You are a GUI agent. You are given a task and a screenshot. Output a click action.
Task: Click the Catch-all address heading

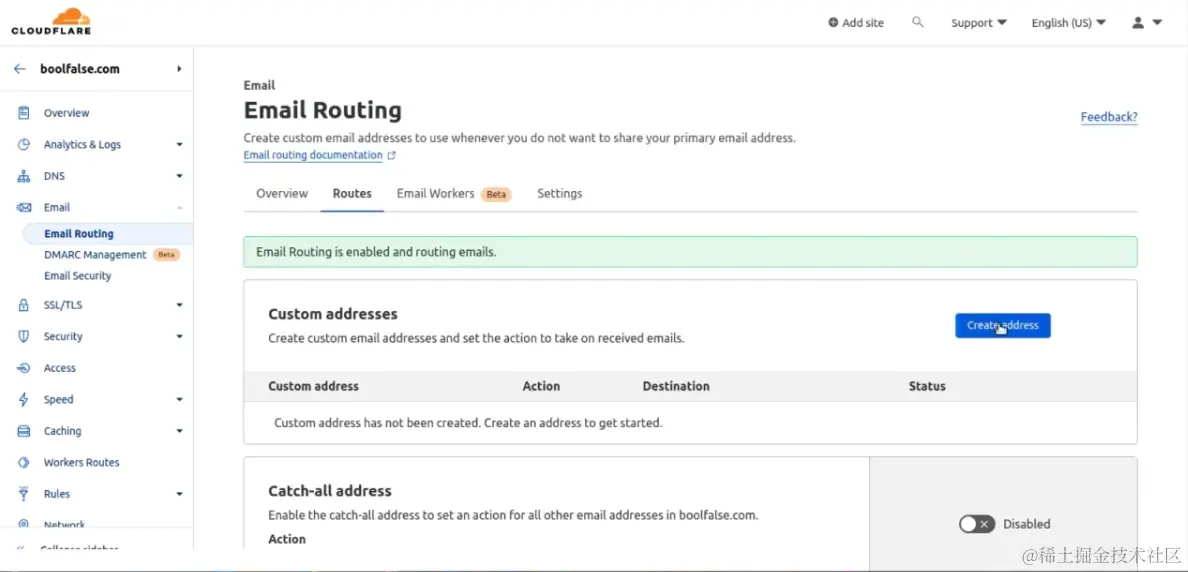click(x=330, y=491)
